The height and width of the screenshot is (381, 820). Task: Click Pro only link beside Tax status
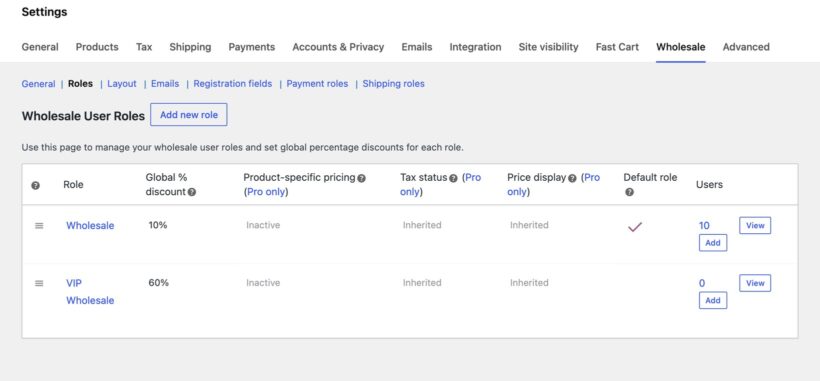[440, 184]
